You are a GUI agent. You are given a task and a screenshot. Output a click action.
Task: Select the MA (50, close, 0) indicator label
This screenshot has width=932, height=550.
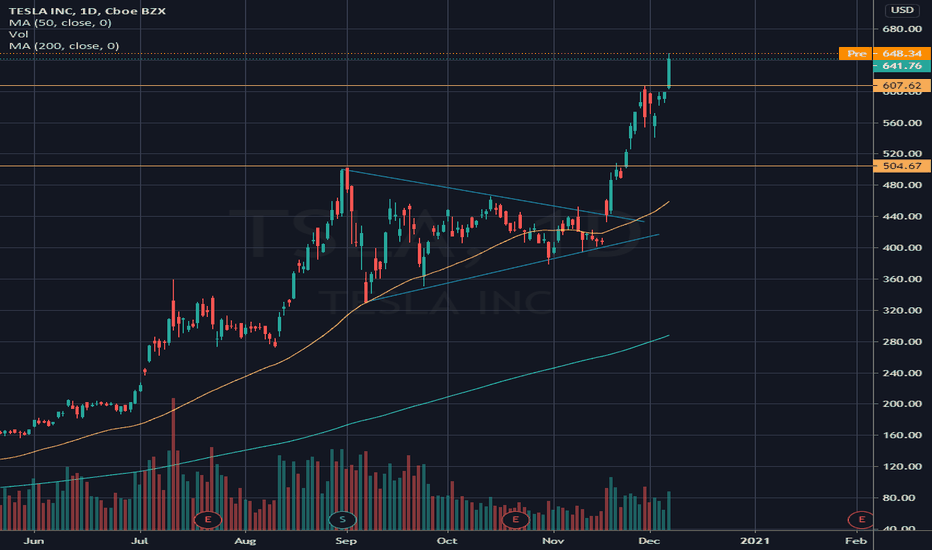60,23
